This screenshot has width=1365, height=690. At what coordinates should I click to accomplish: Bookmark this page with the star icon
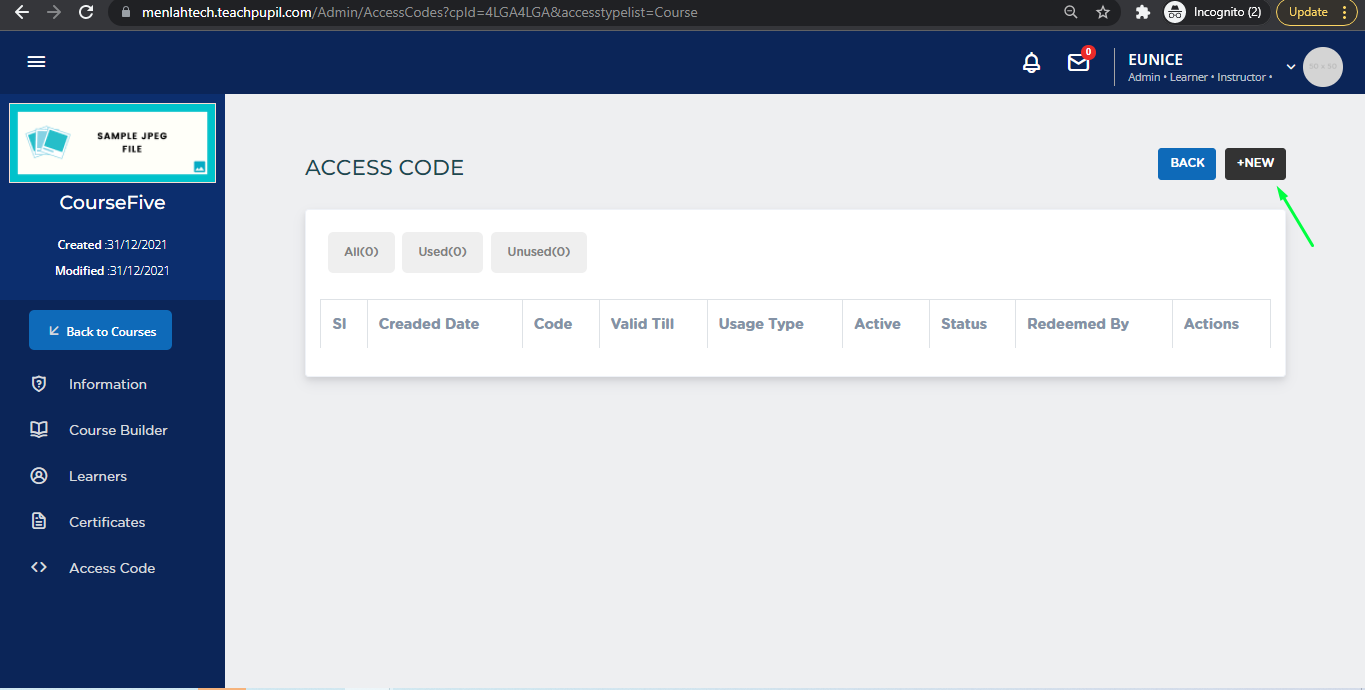(1103, 13)
